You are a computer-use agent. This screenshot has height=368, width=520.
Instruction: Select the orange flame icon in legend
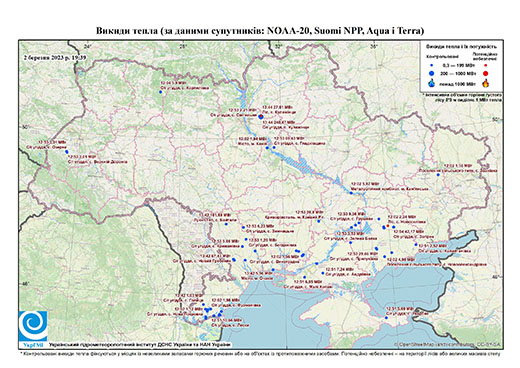[486, 83]
